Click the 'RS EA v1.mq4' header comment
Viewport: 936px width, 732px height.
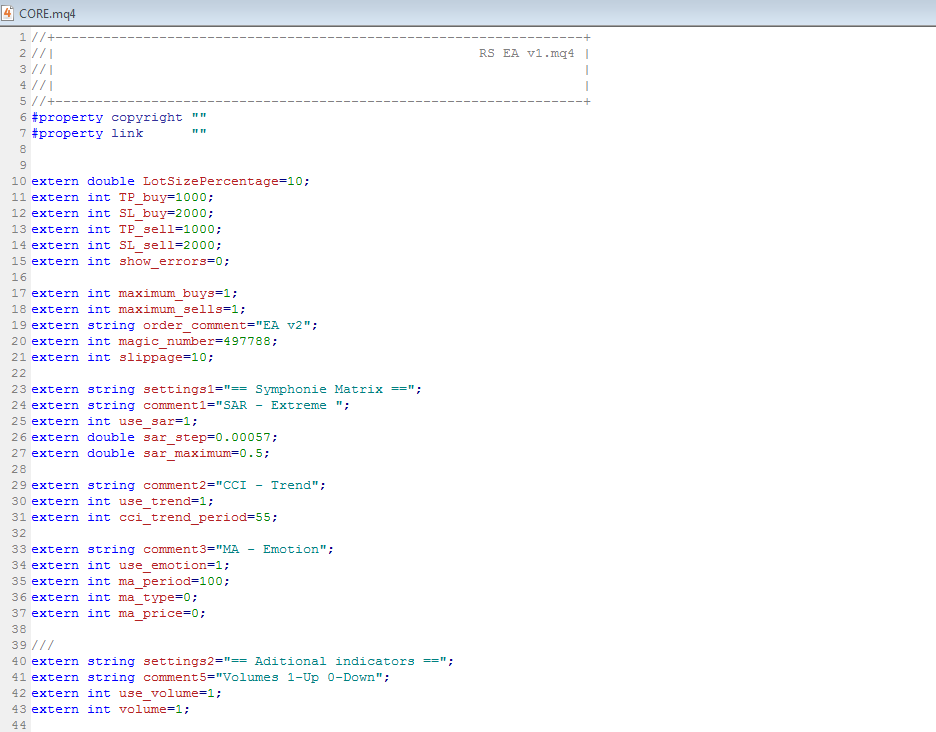(x=526, y=53)
